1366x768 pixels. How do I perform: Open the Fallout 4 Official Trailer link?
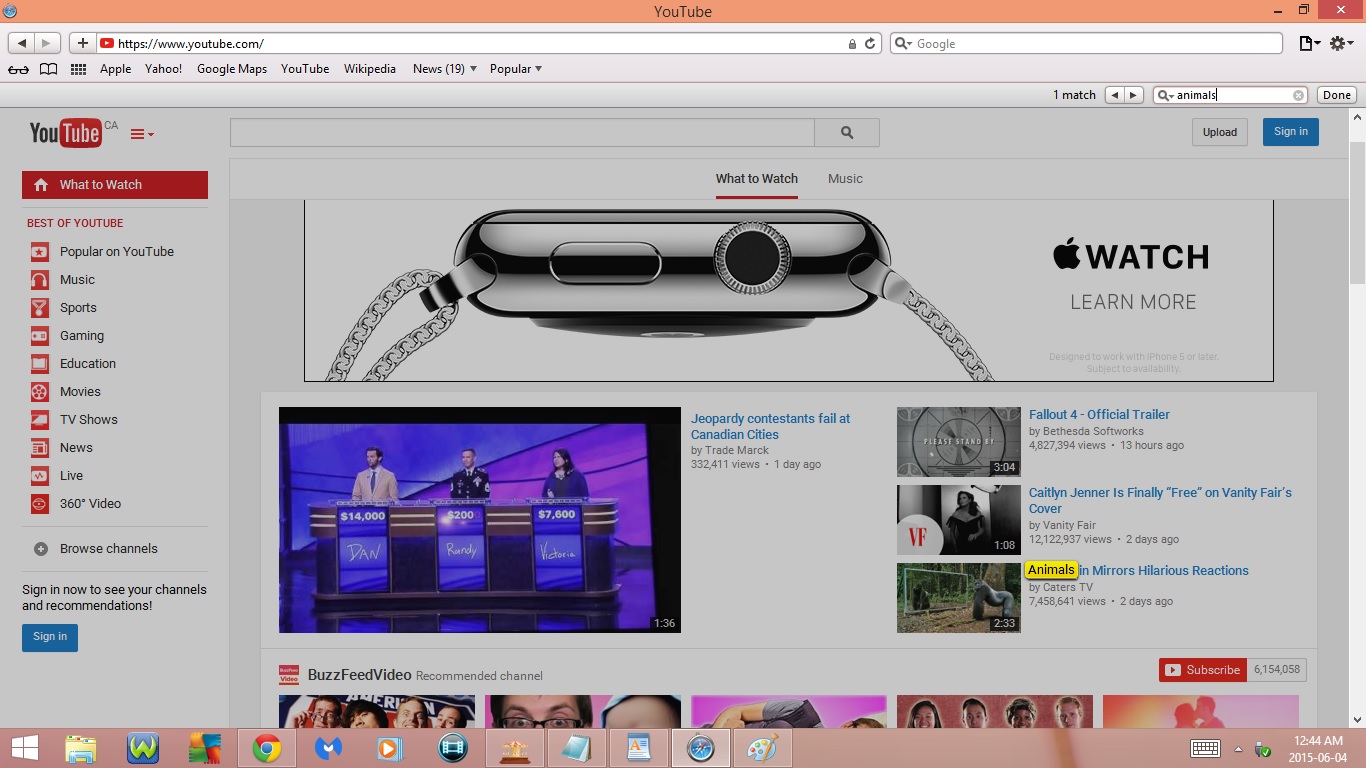(1099, 415)
